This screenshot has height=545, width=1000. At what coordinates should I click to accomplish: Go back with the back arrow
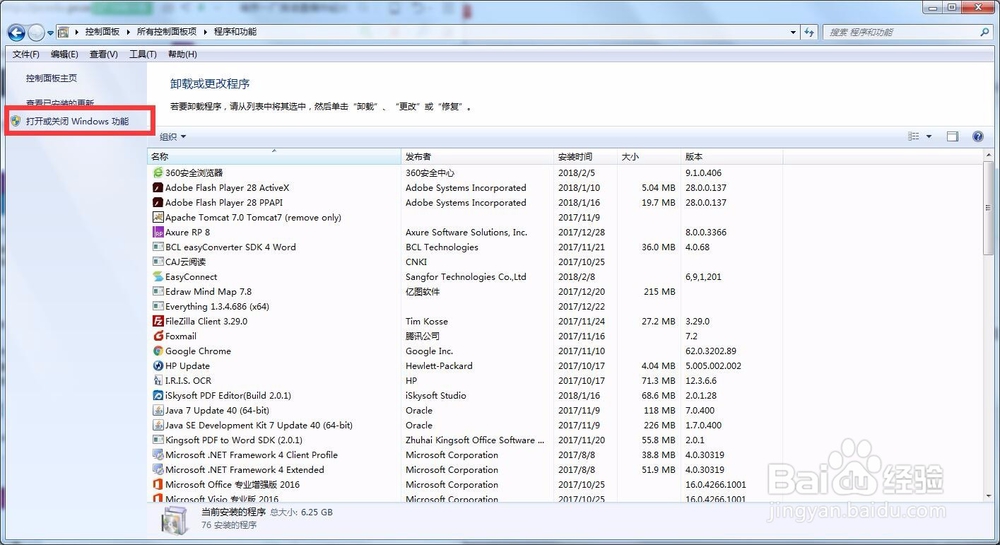tap(17, 32)
